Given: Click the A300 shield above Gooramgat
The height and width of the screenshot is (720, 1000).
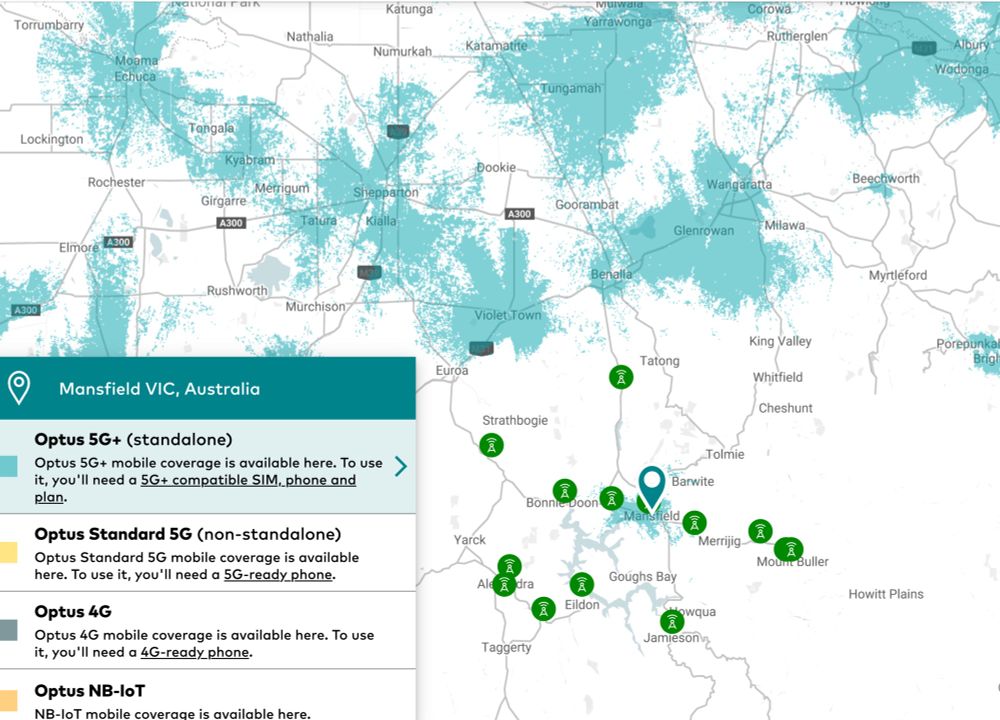Looking at the screenshot, I should click(519, 214).
